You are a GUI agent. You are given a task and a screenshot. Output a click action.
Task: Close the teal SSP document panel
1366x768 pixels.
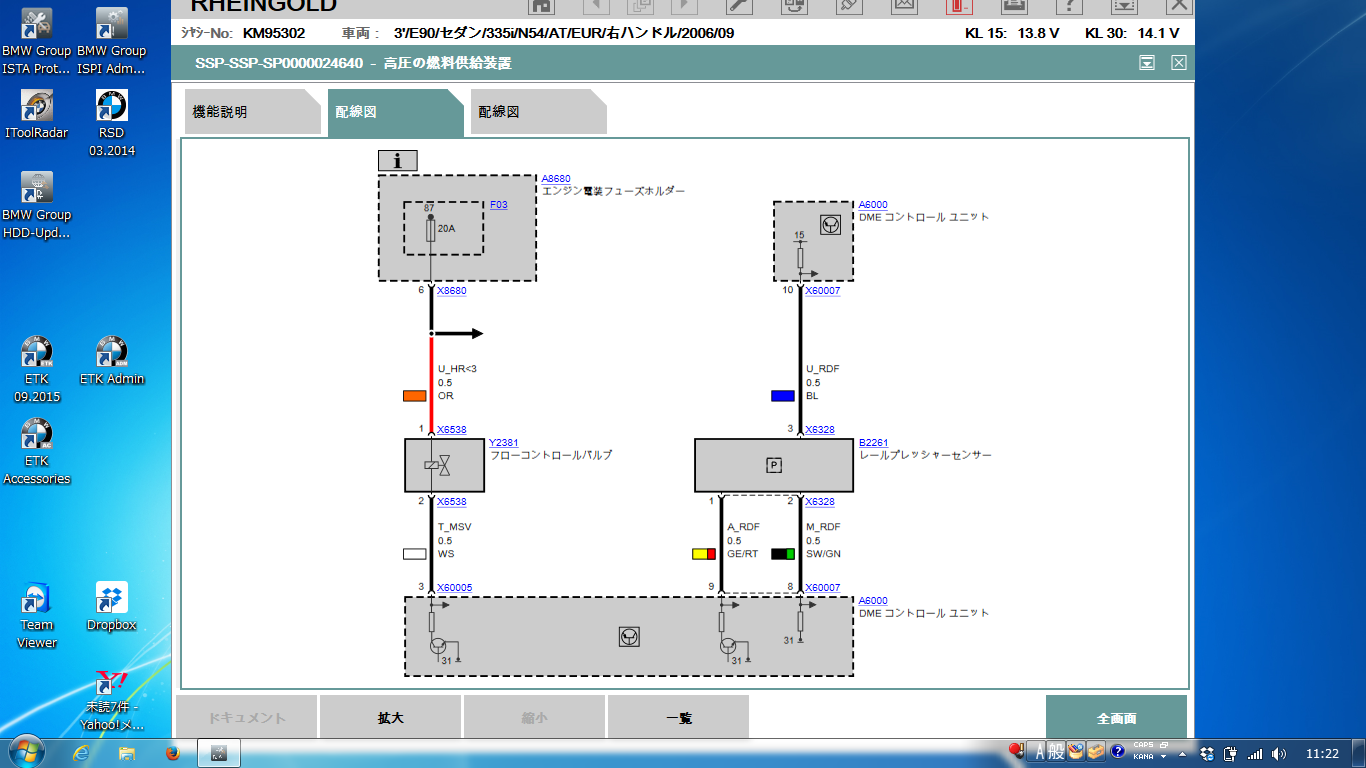[x=1179, y=63]
